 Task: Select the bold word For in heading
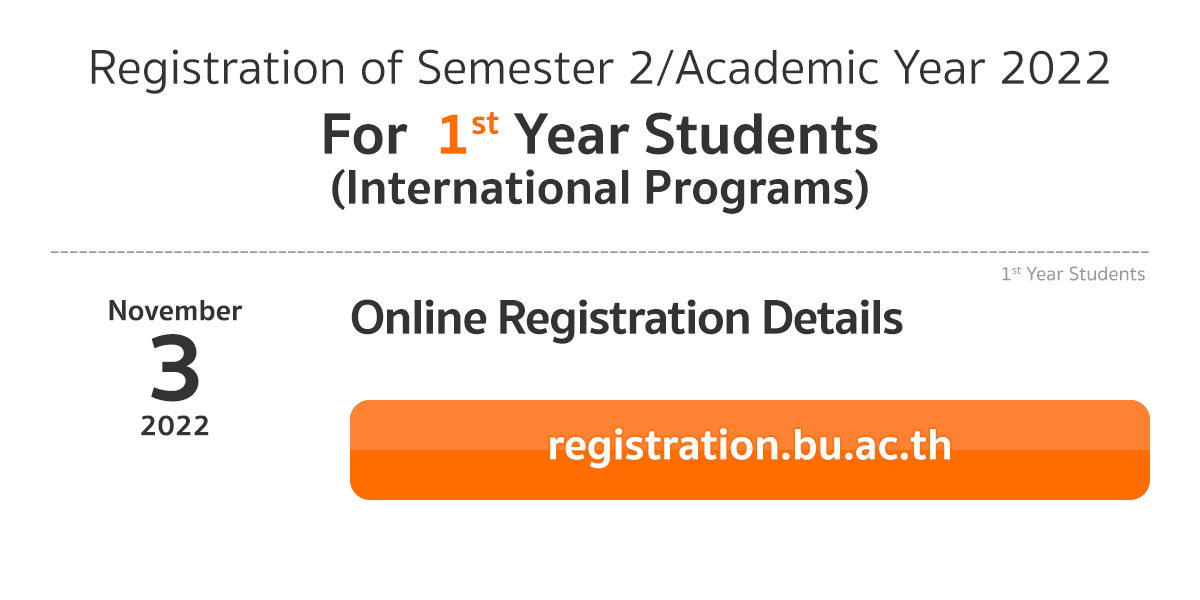[364, 136]
